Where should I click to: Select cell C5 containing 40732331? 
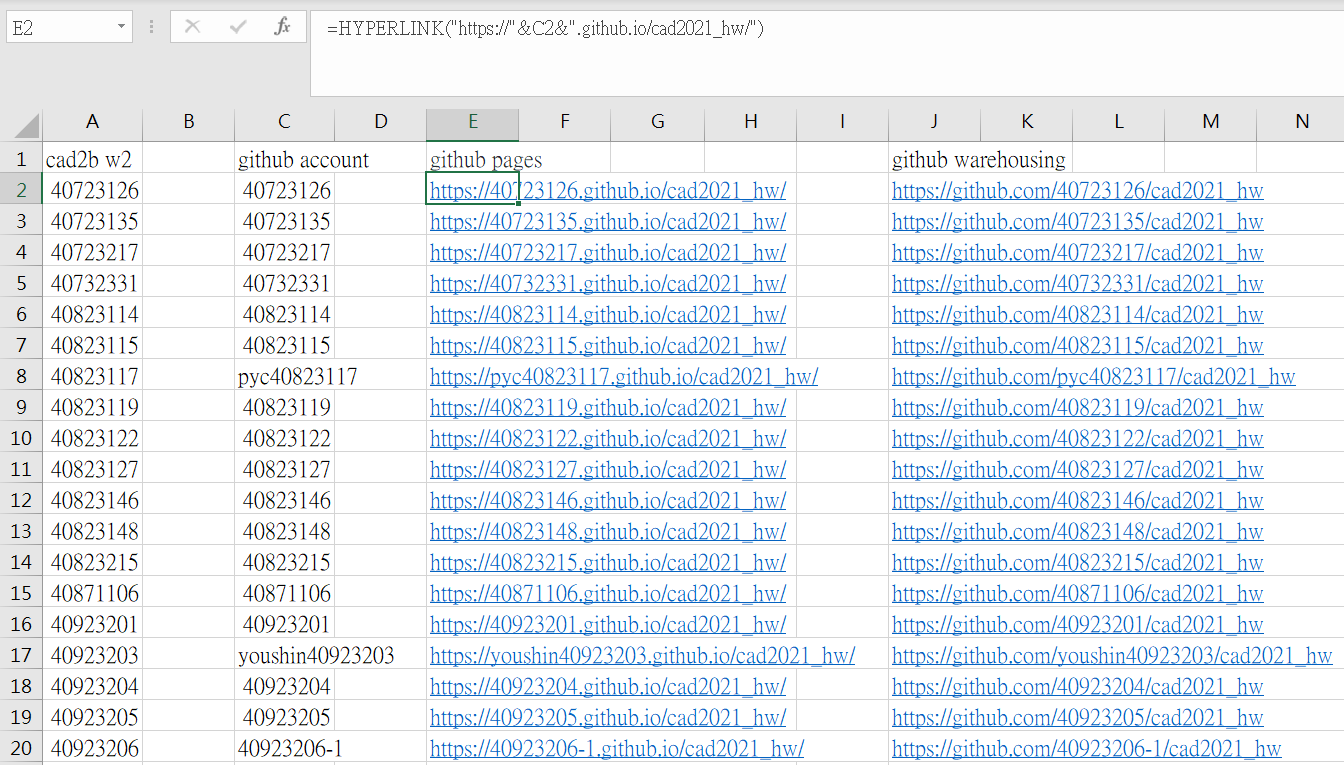pos(284,283)
